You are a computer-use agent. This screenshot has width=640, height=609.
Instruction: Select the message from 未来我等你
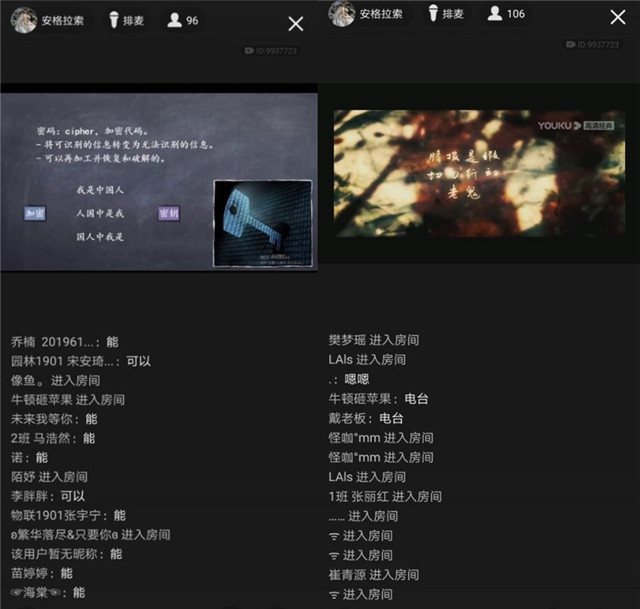pyautogui.click(x=54, y=419)
